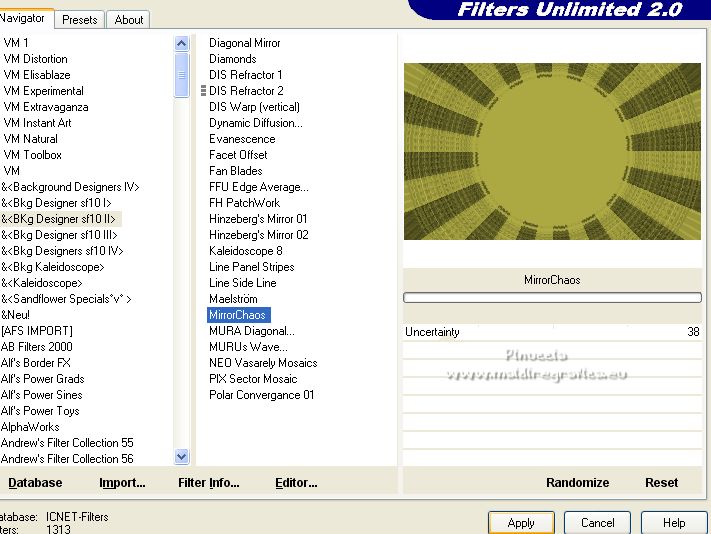Viewport: 711px width, 534px height.
Task: Choose FH PatchWork filter
Action: (x=244, y=203)
